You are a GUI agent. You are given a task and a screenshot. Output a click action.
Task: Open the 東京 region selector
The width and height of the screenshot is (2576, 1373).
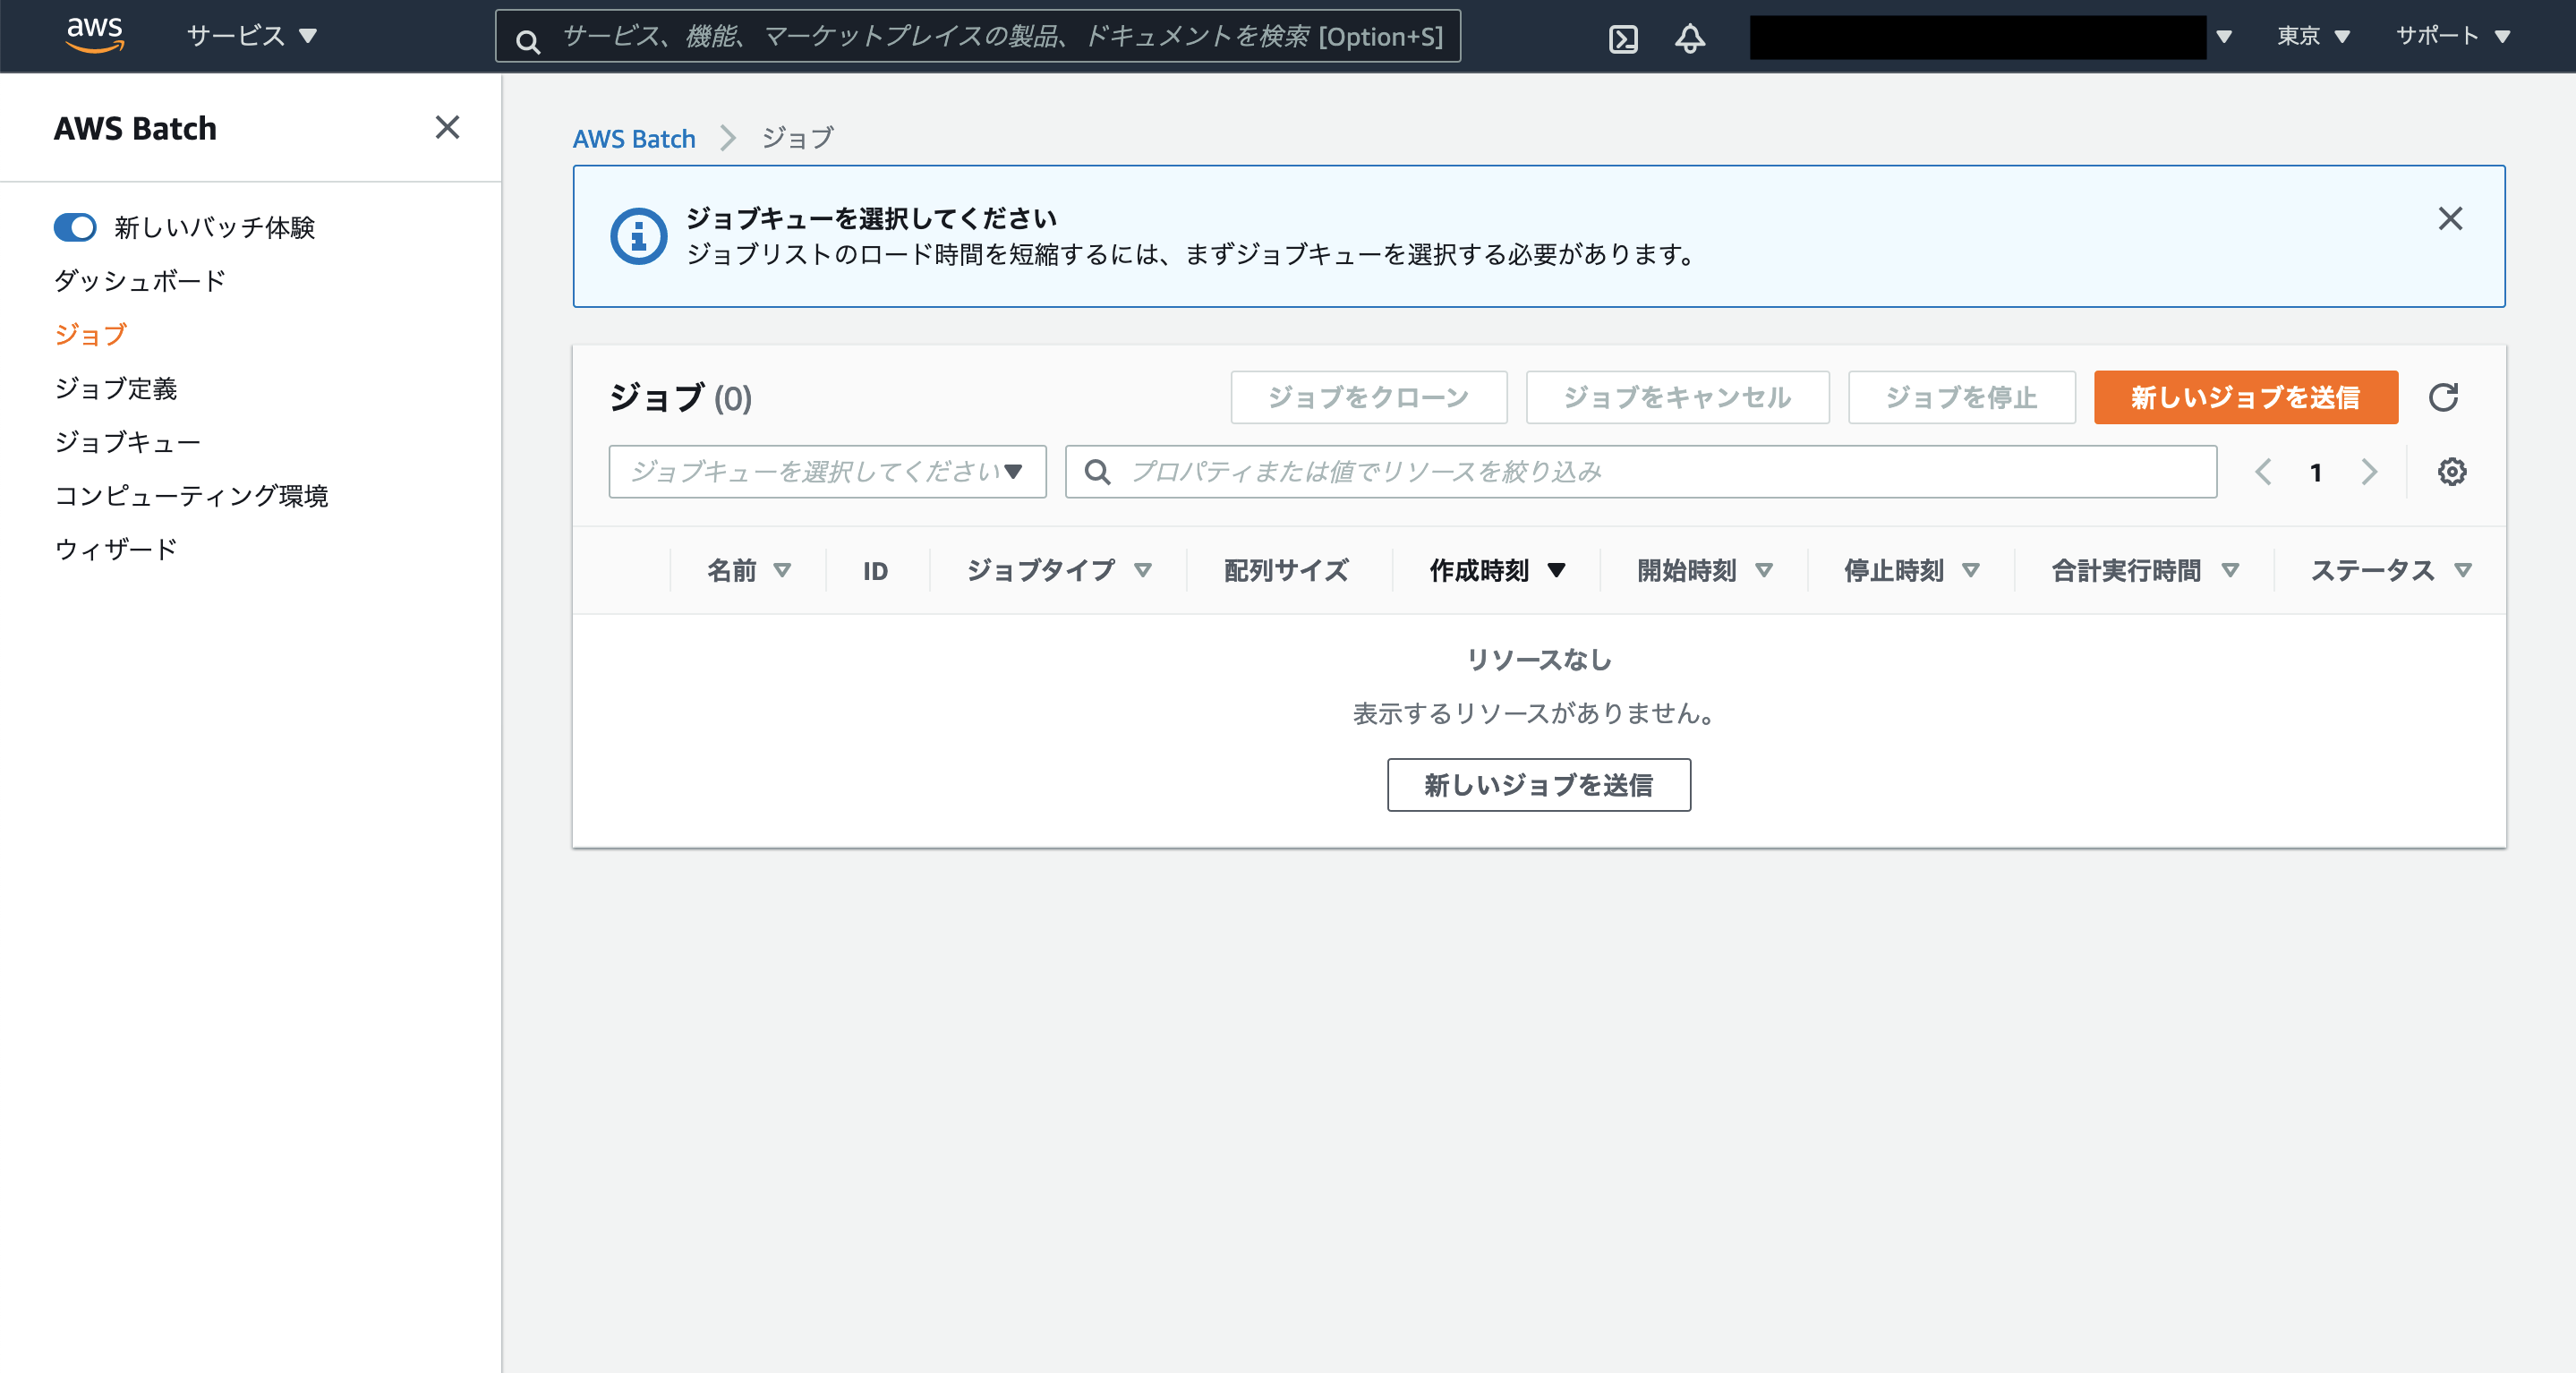[x=2313, y=36]
